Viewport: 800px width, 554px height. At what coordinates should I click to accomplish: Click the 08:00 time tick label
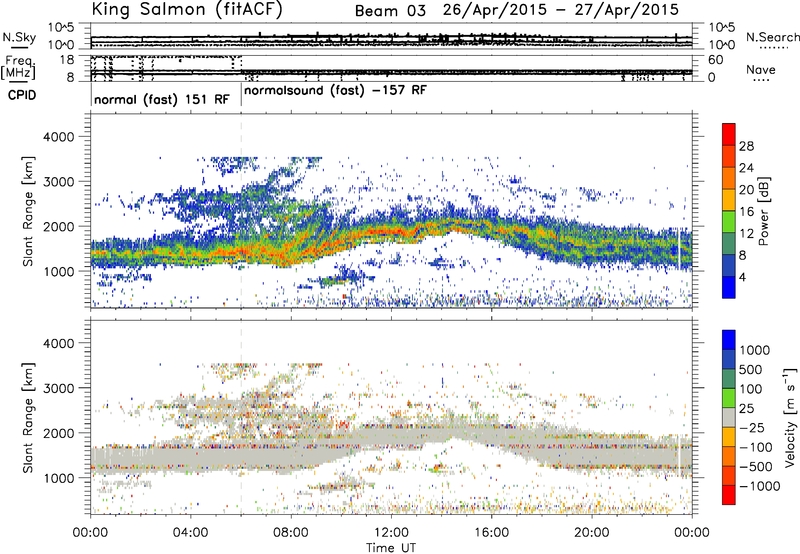(291, 533)
